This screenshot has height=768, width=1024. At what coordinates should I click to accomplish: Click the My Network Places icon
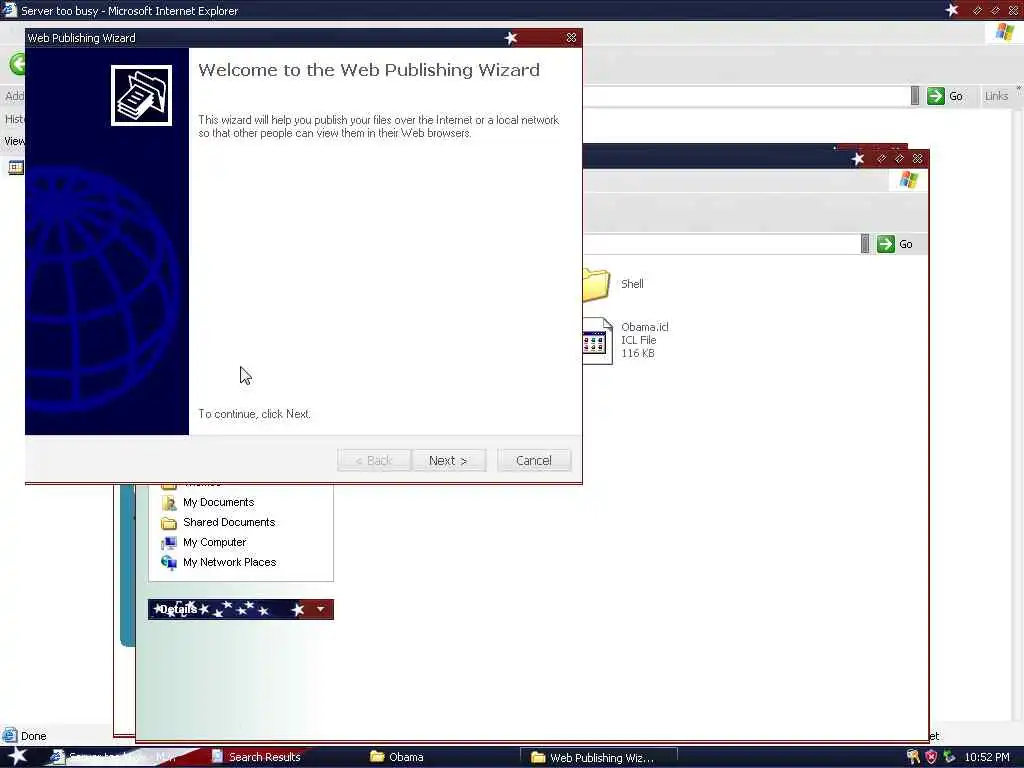pyautogui.click(x=169, y=562)
